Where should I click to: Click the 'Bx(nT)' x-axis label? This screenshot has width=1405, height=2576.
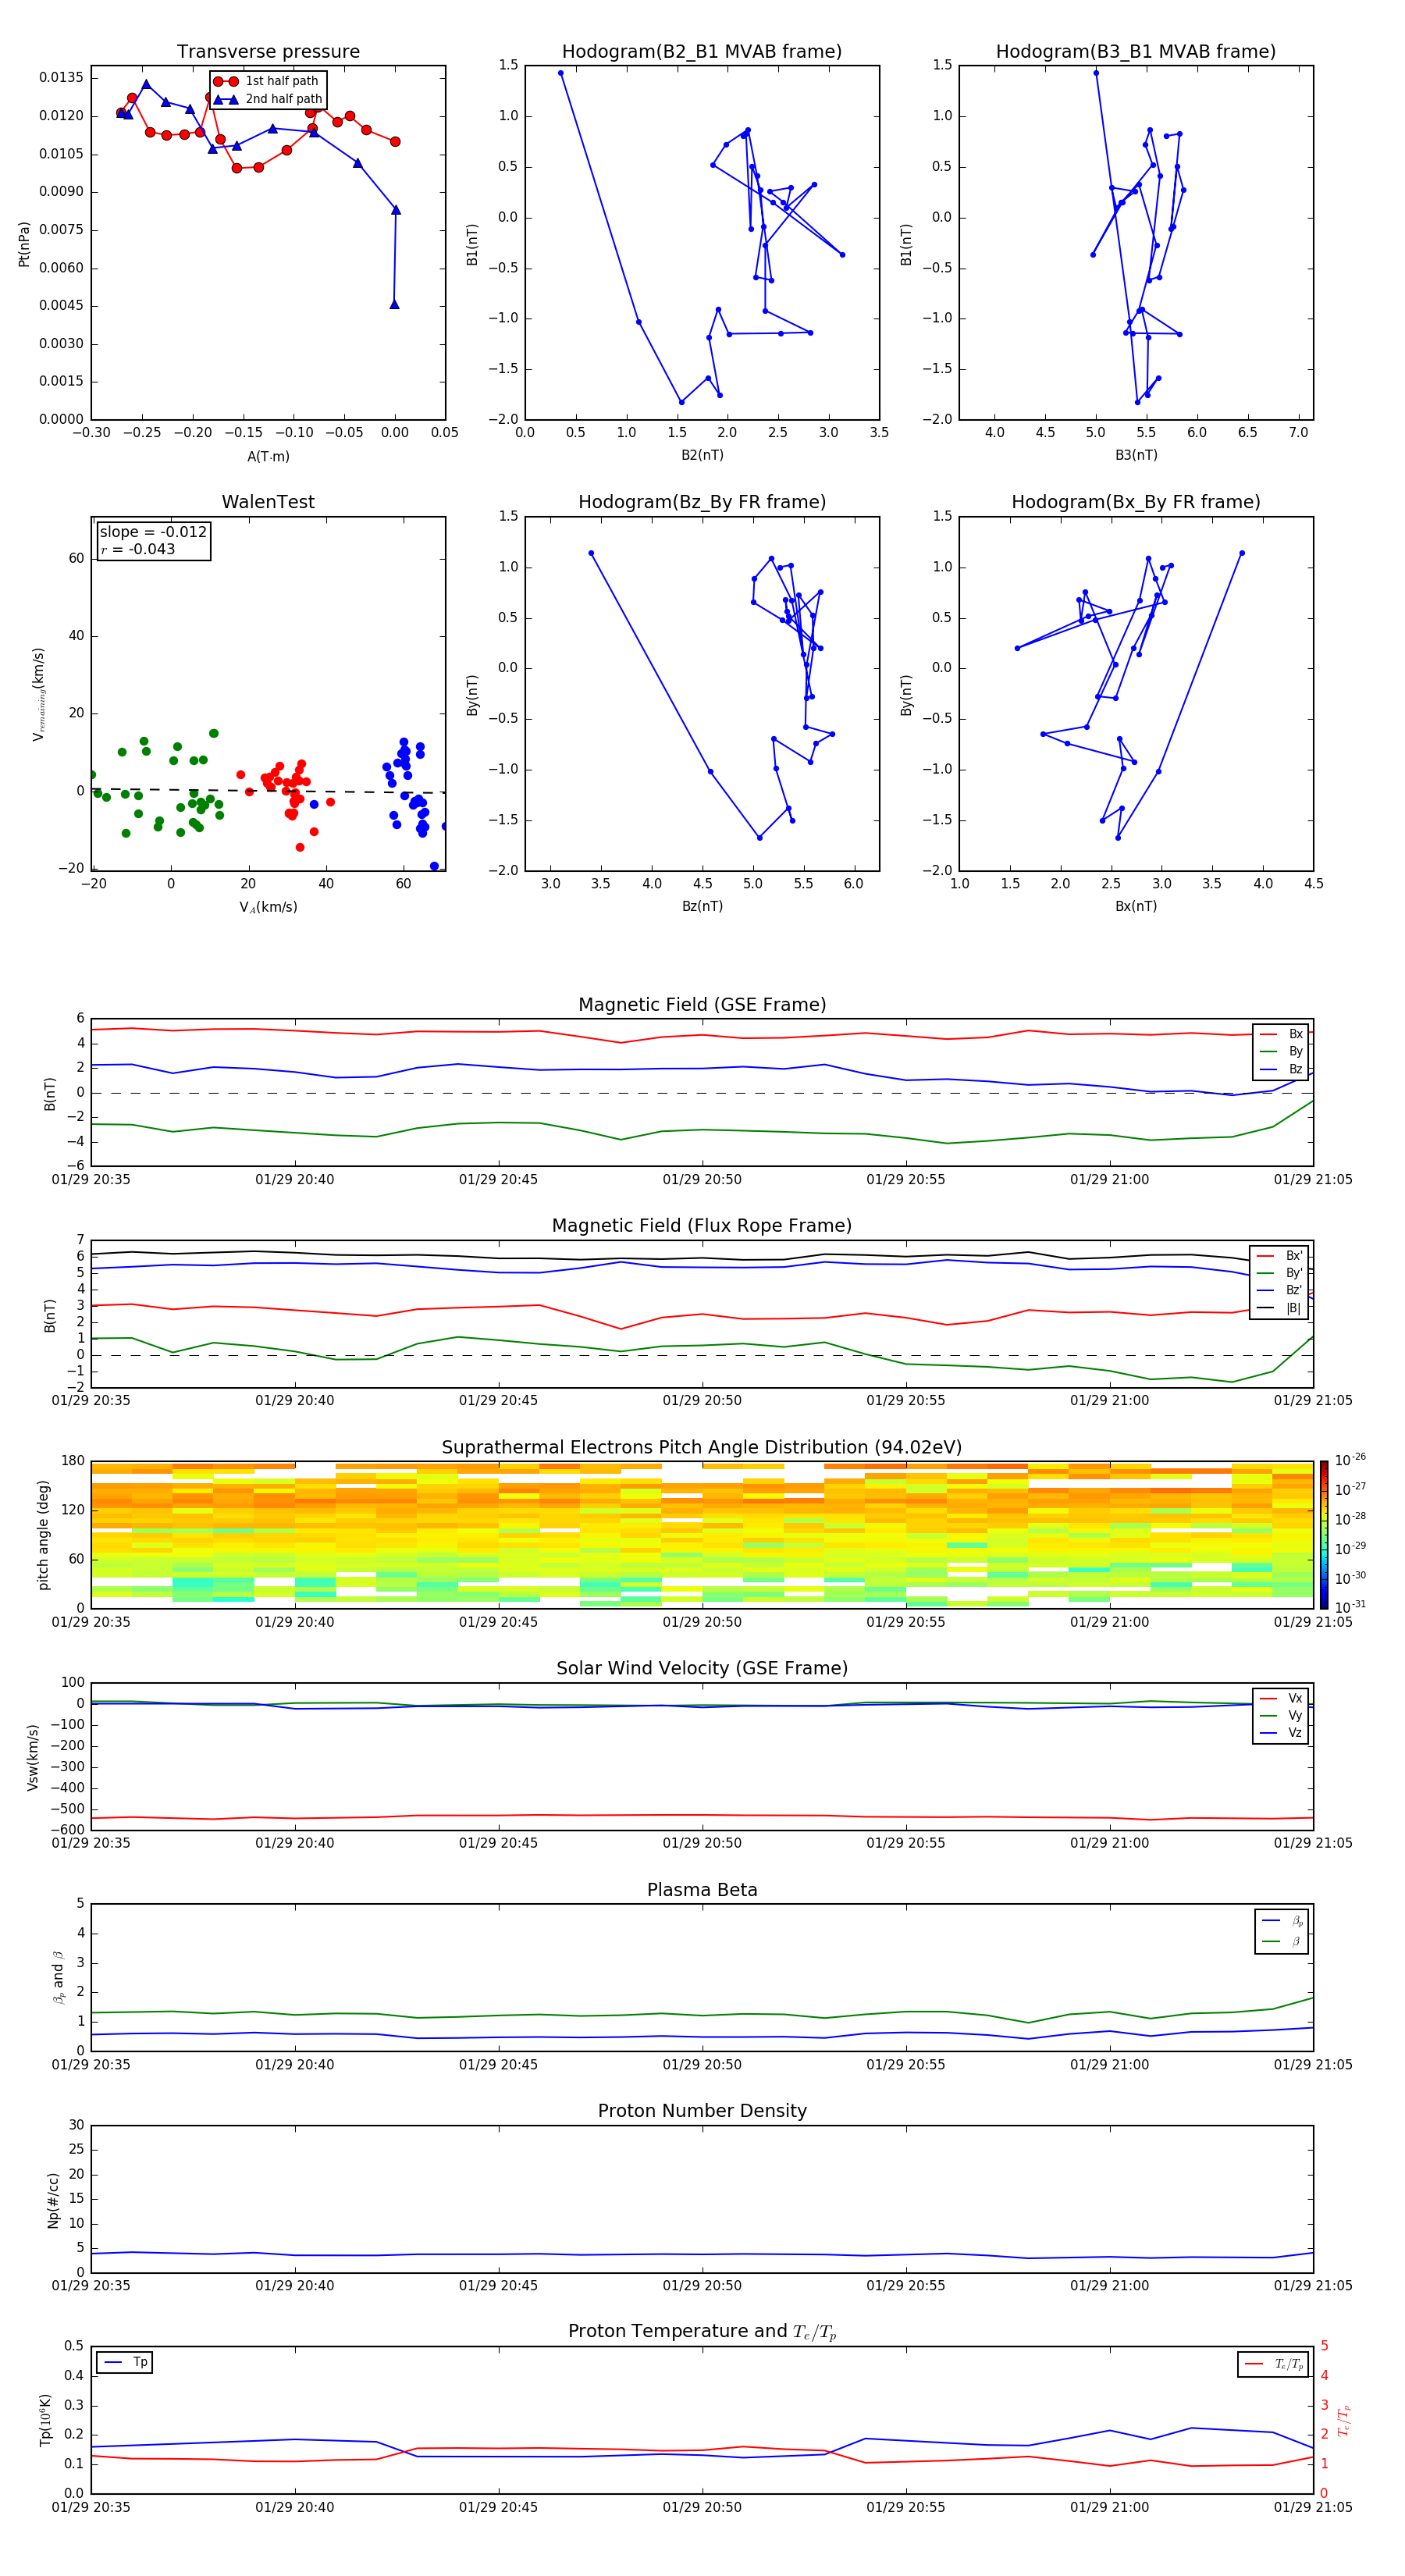coord(1136,906)
